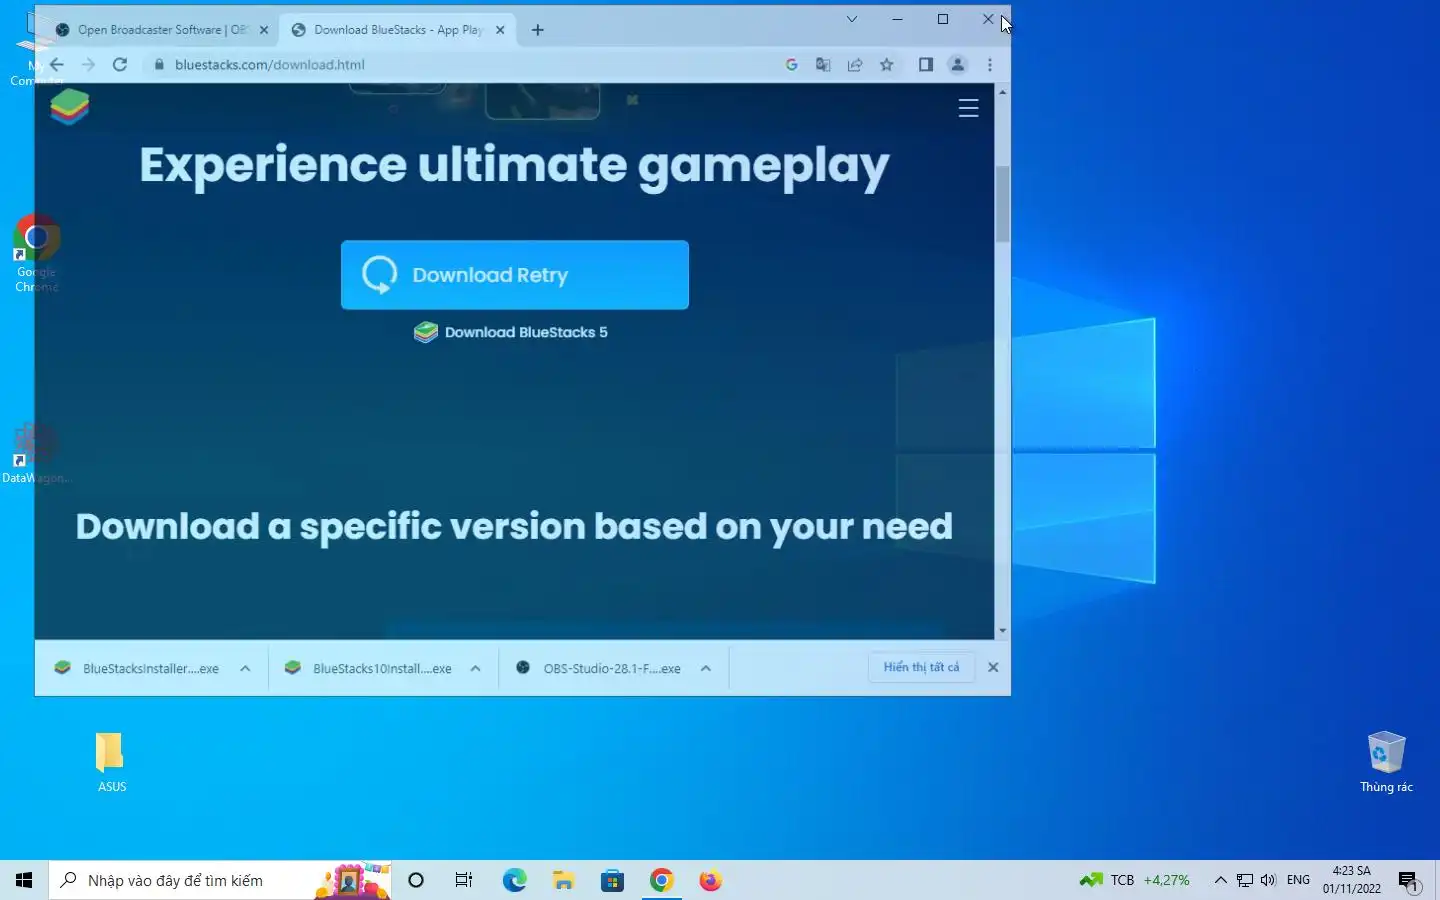This screenshot has width=1440, height=900.
Task: Select the Google Chrome desktop shortcut
Action: tap(37, 254)
